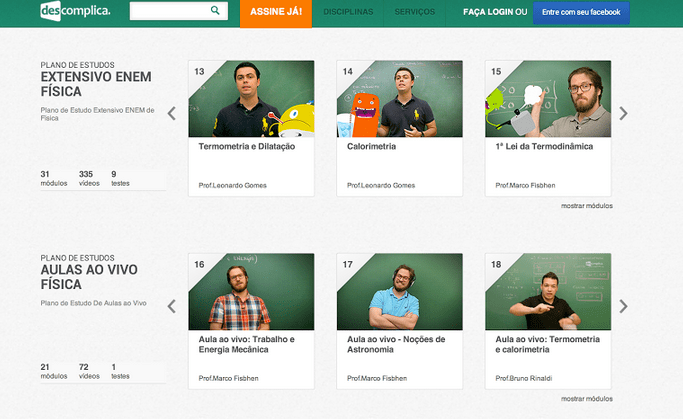Advance Aulas ao Vivo carousel with right arrow
The height and width of the screenshot is (419, 683).
pos(624,306)
